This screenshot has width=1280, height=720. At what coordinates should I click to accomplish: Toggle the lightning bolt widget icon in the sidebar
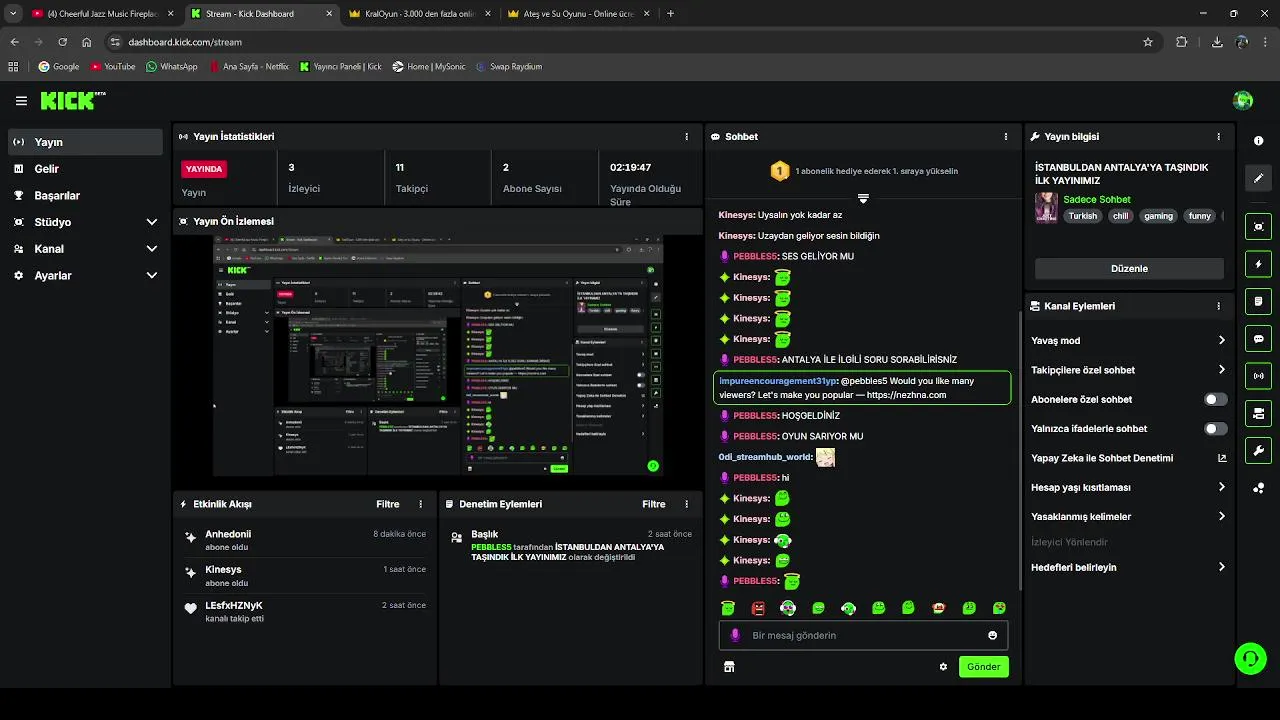click(x=1258, y=264)
